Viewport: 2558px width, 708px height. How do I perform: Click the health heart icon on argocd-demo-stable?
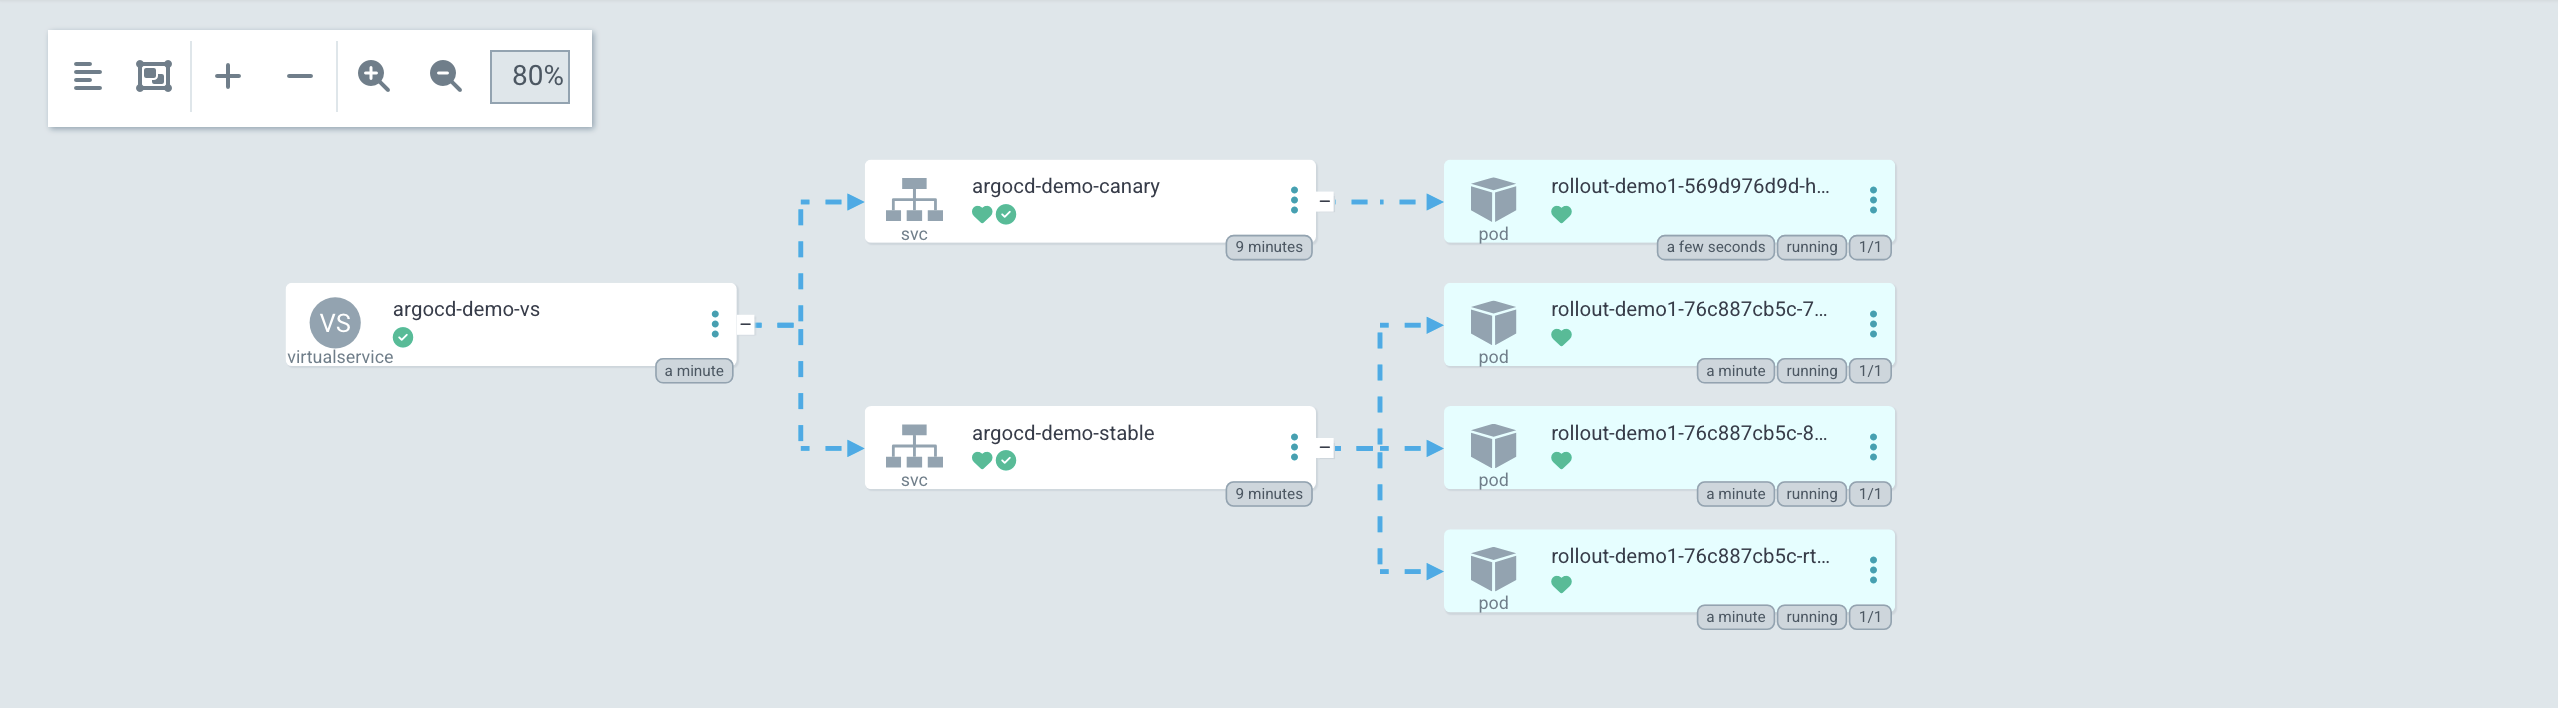(x=982, y=460)
